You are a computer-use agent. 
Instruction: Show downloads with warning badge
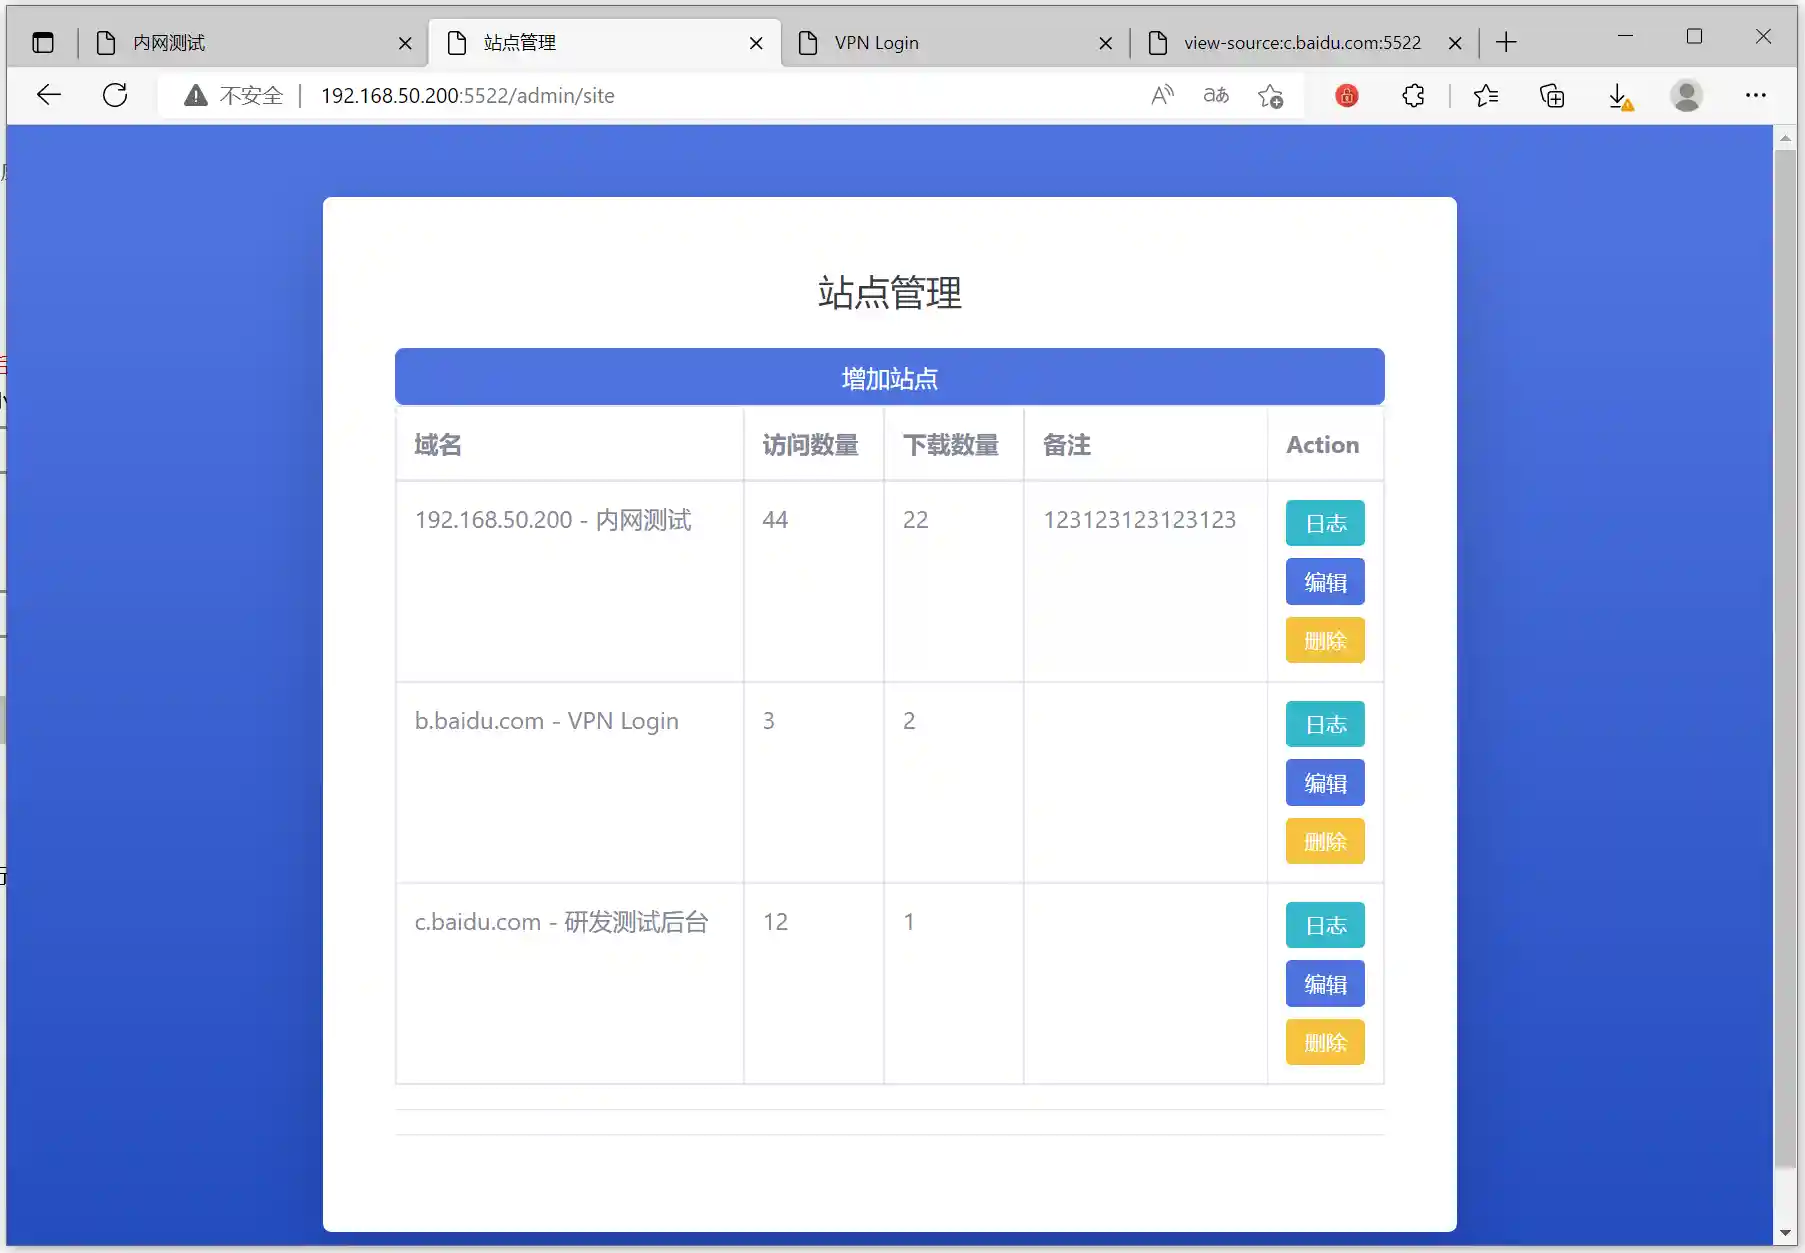click(1619, 96)
